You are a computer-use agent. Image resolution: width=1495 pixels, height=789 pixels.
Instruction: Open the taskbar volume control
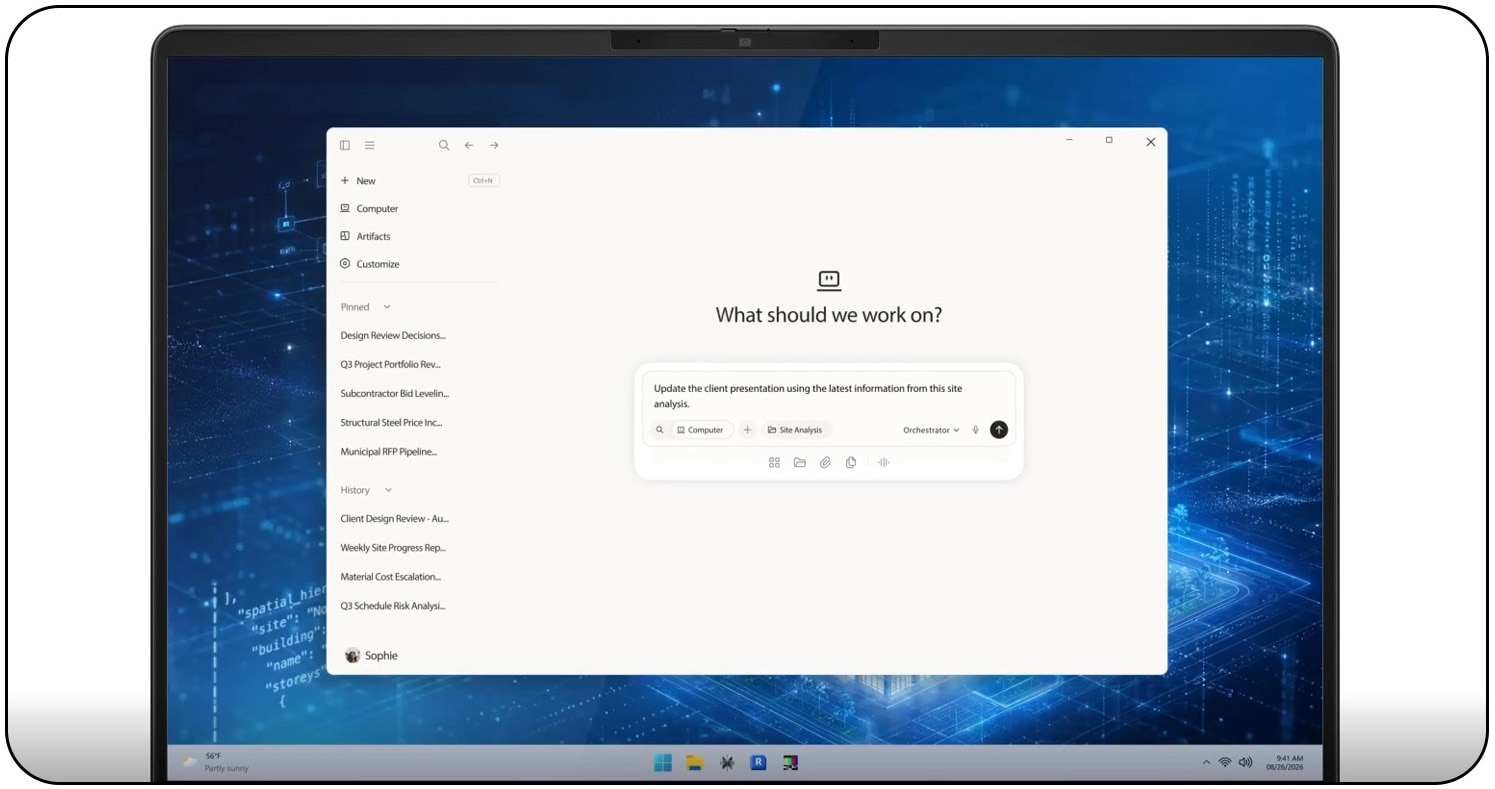click(x=1245, y=763)
